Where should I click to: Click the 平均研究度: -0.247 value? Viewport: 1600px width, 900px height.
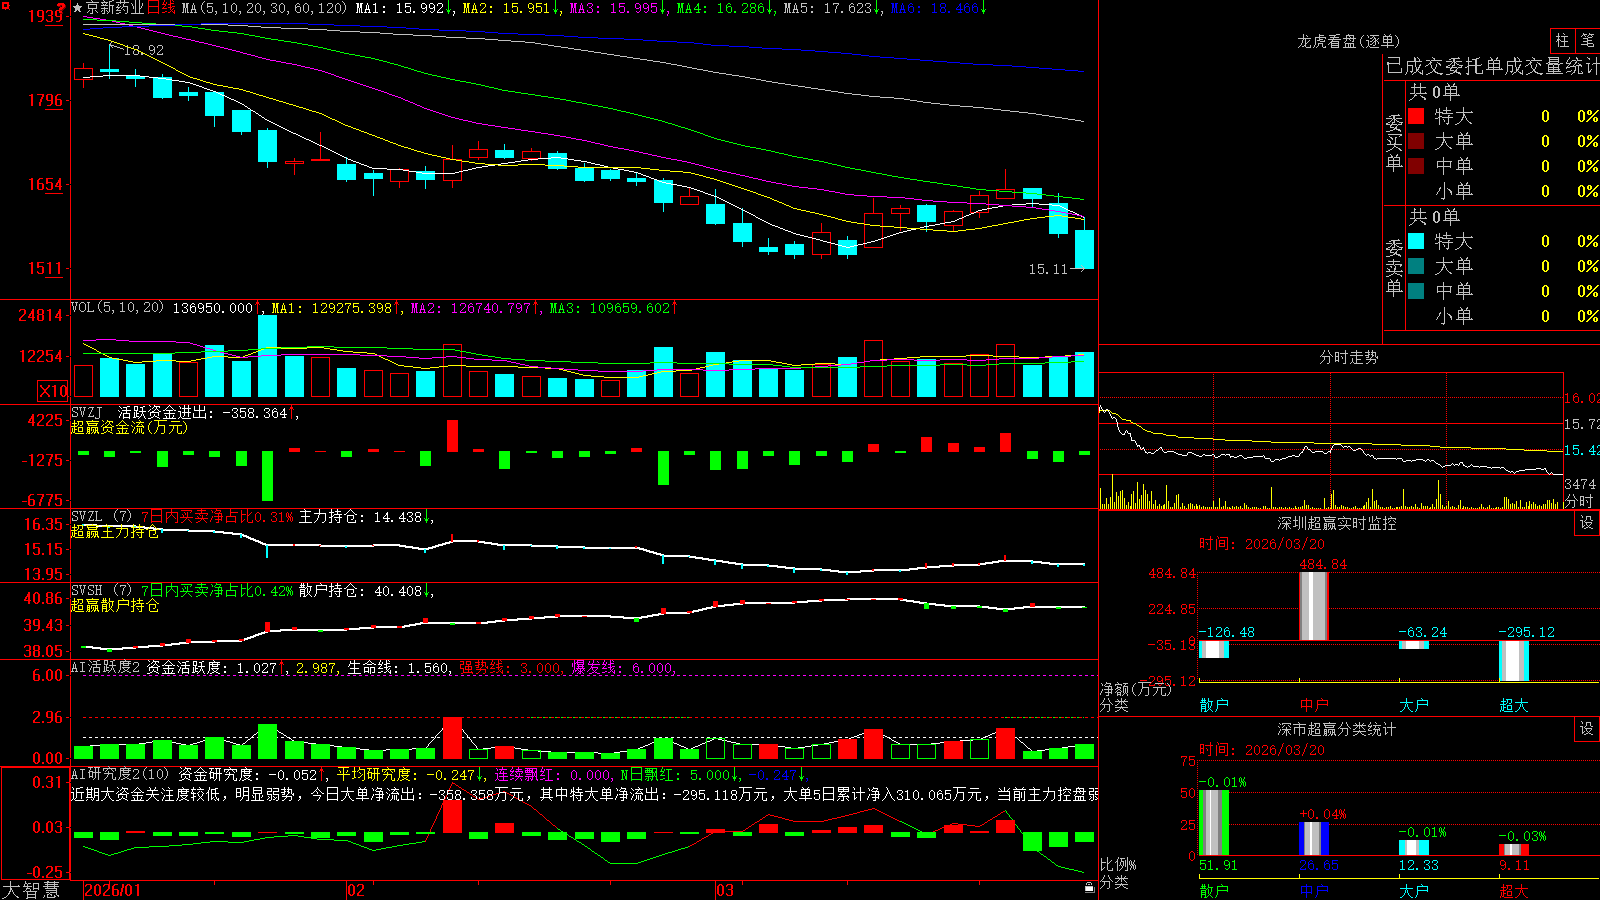coord(405,774)
